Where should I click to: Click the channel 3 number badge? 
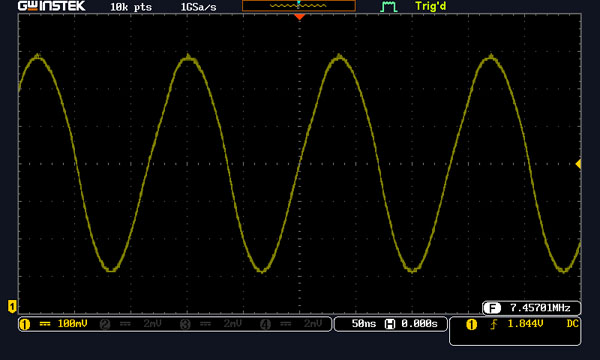click(x=185, y=324)
